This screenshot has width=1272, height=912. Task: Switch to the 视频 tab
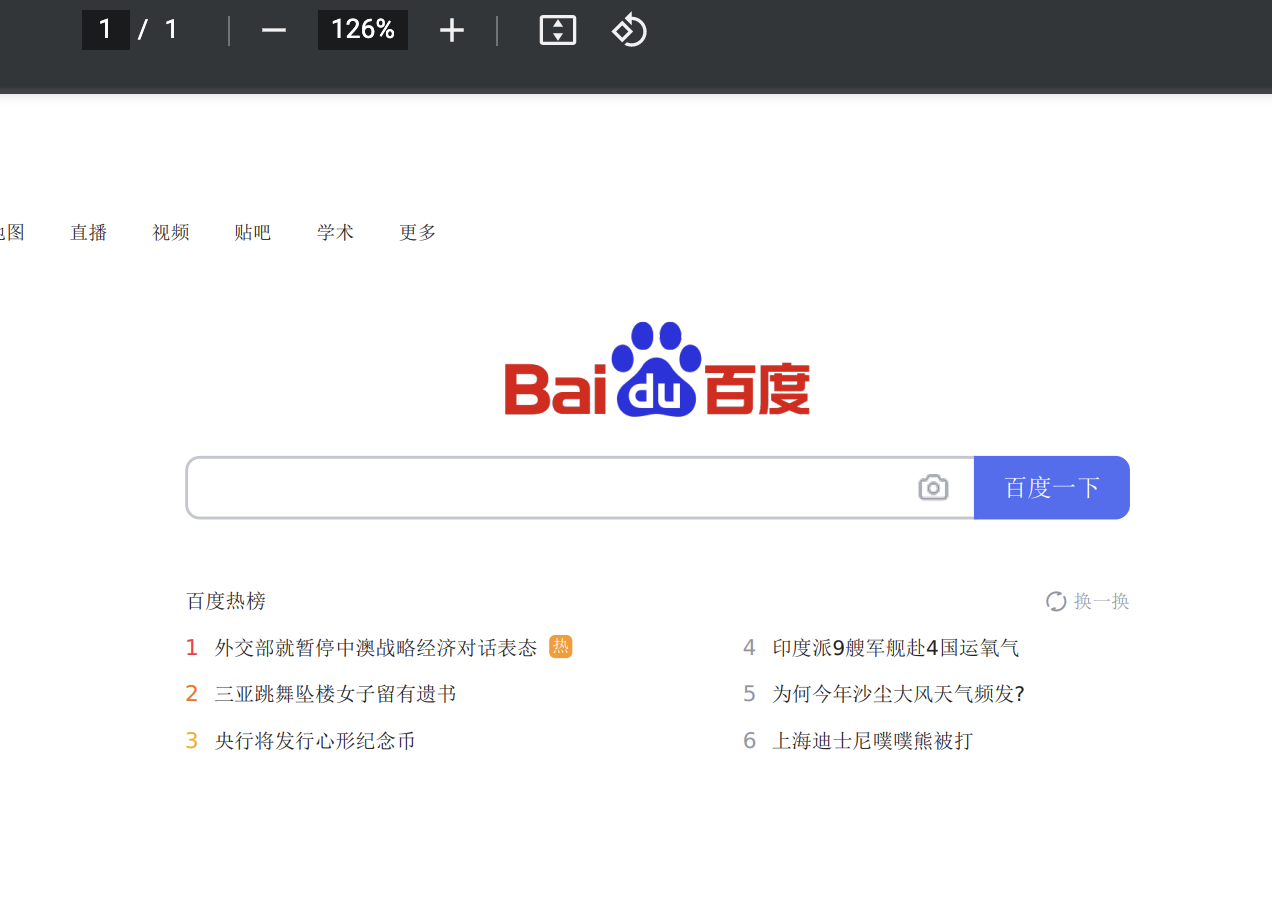(x=170, y=232)
